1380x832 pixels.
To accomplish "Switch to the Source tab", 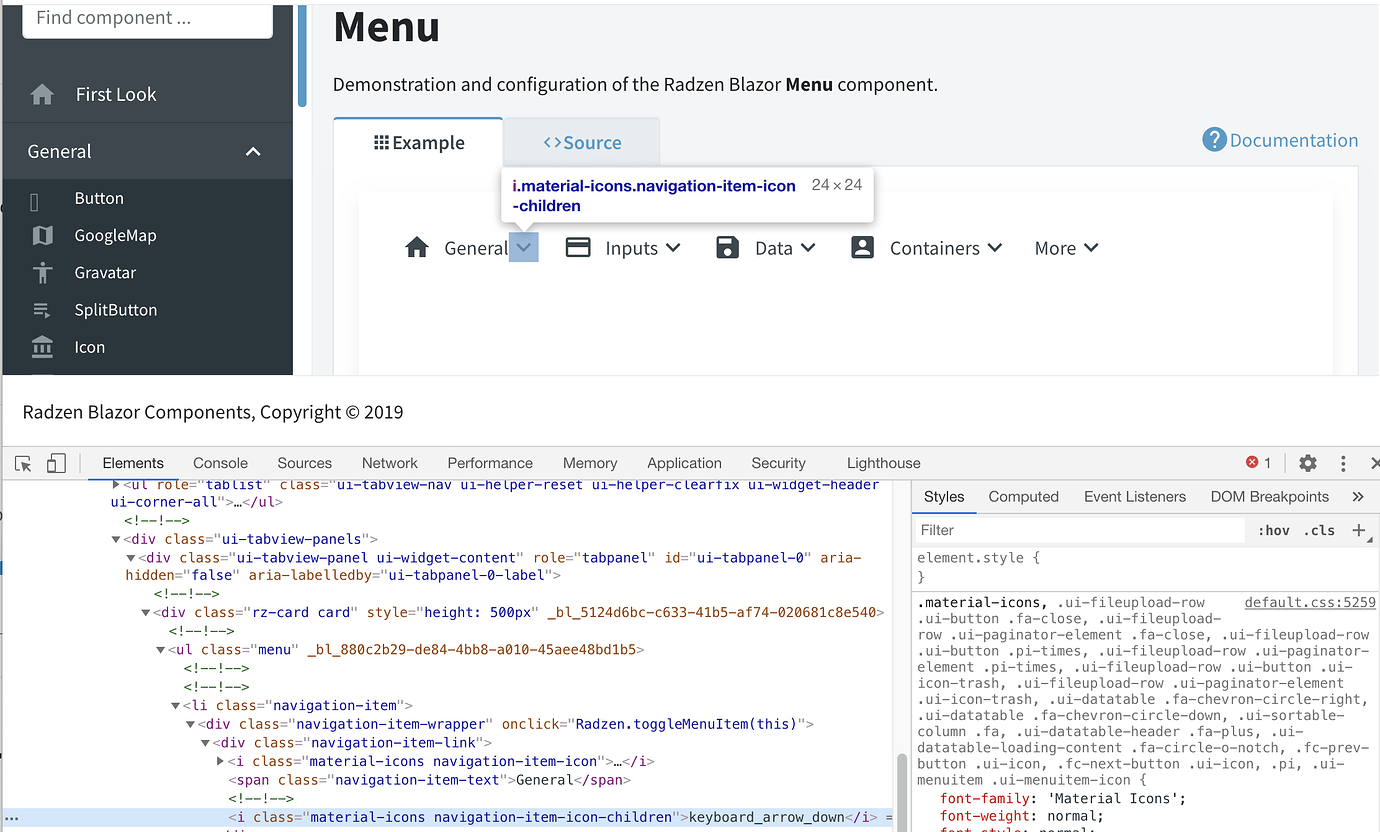I will pos(581,142).
